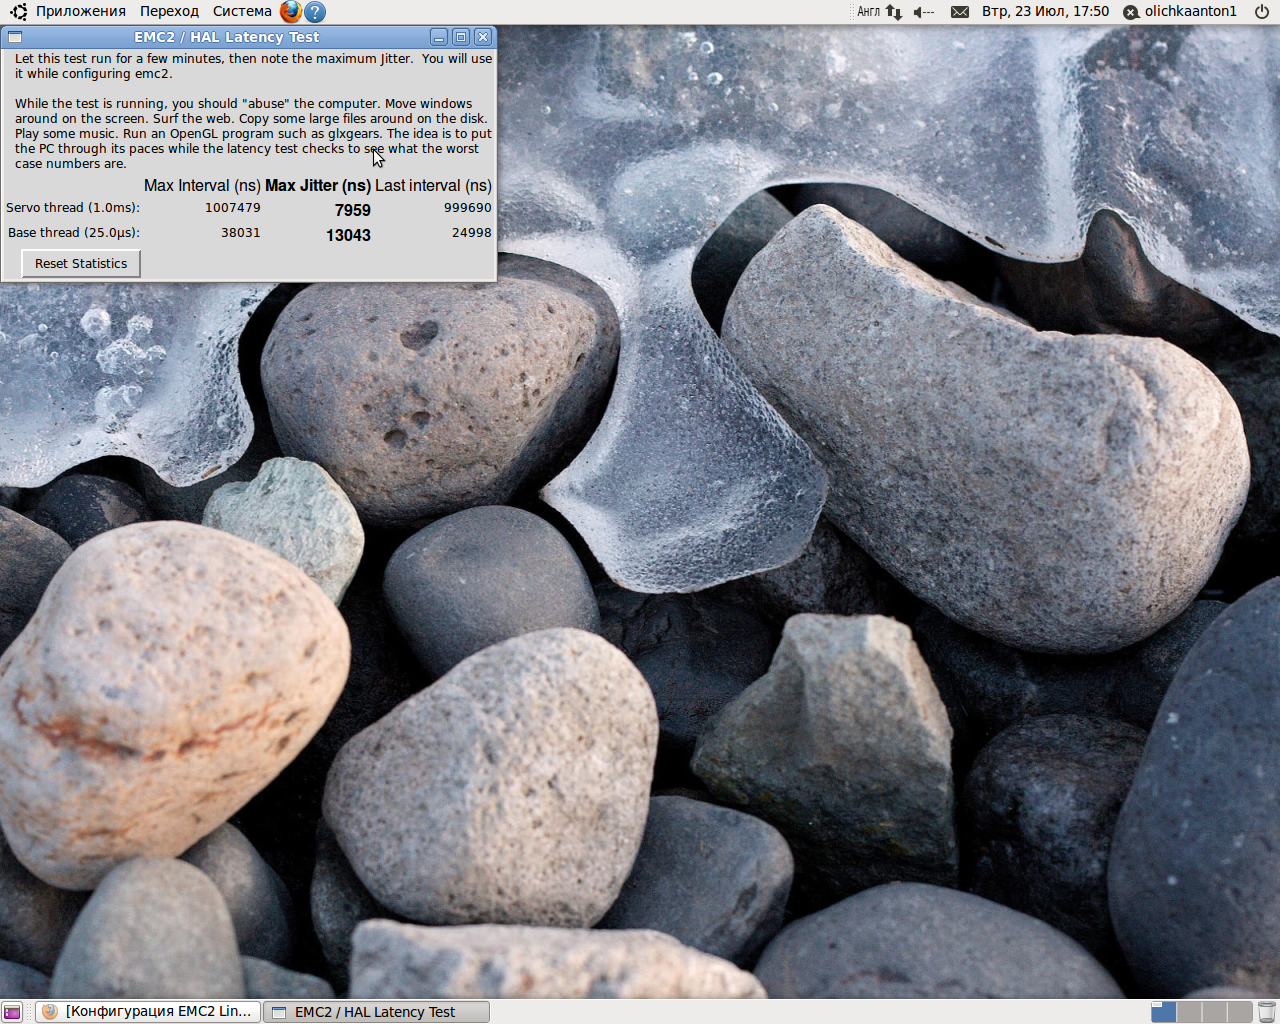Open the Latency Test window menu icon

tap(15, 37)
